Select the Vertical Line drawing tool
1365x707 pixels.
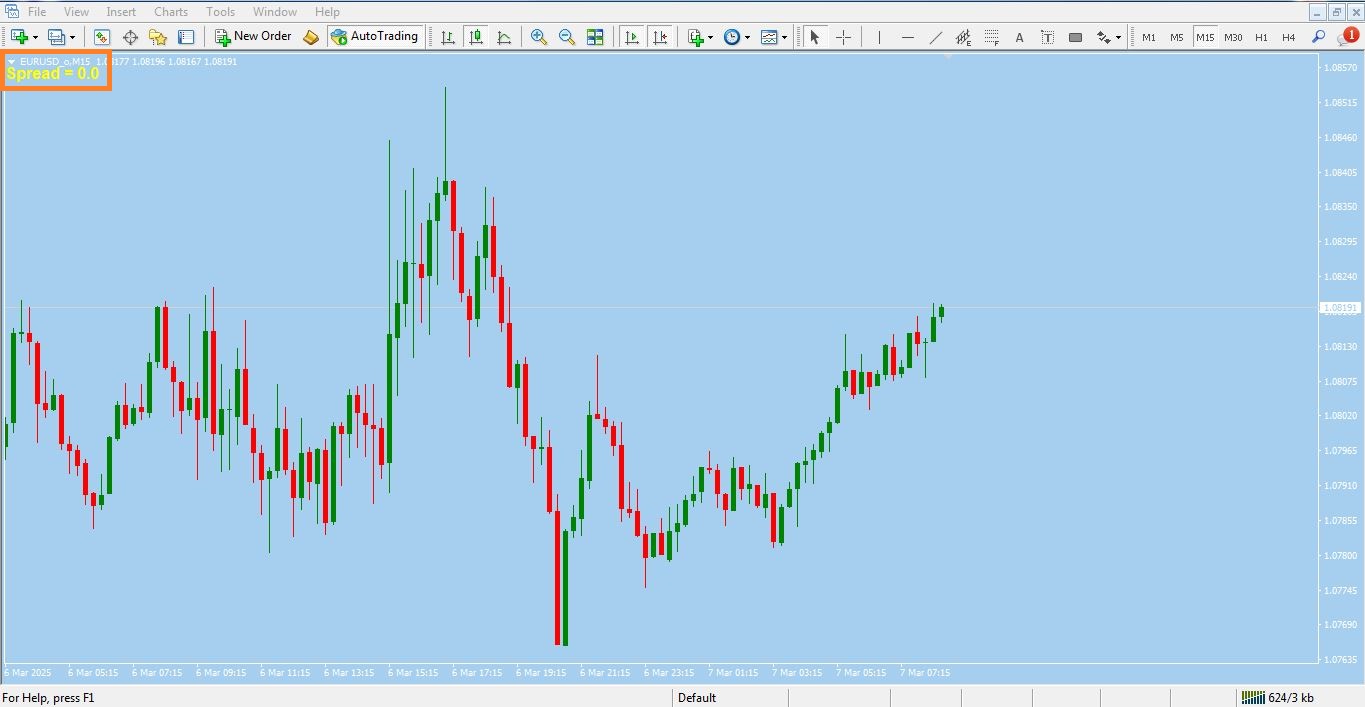[879, 37]
